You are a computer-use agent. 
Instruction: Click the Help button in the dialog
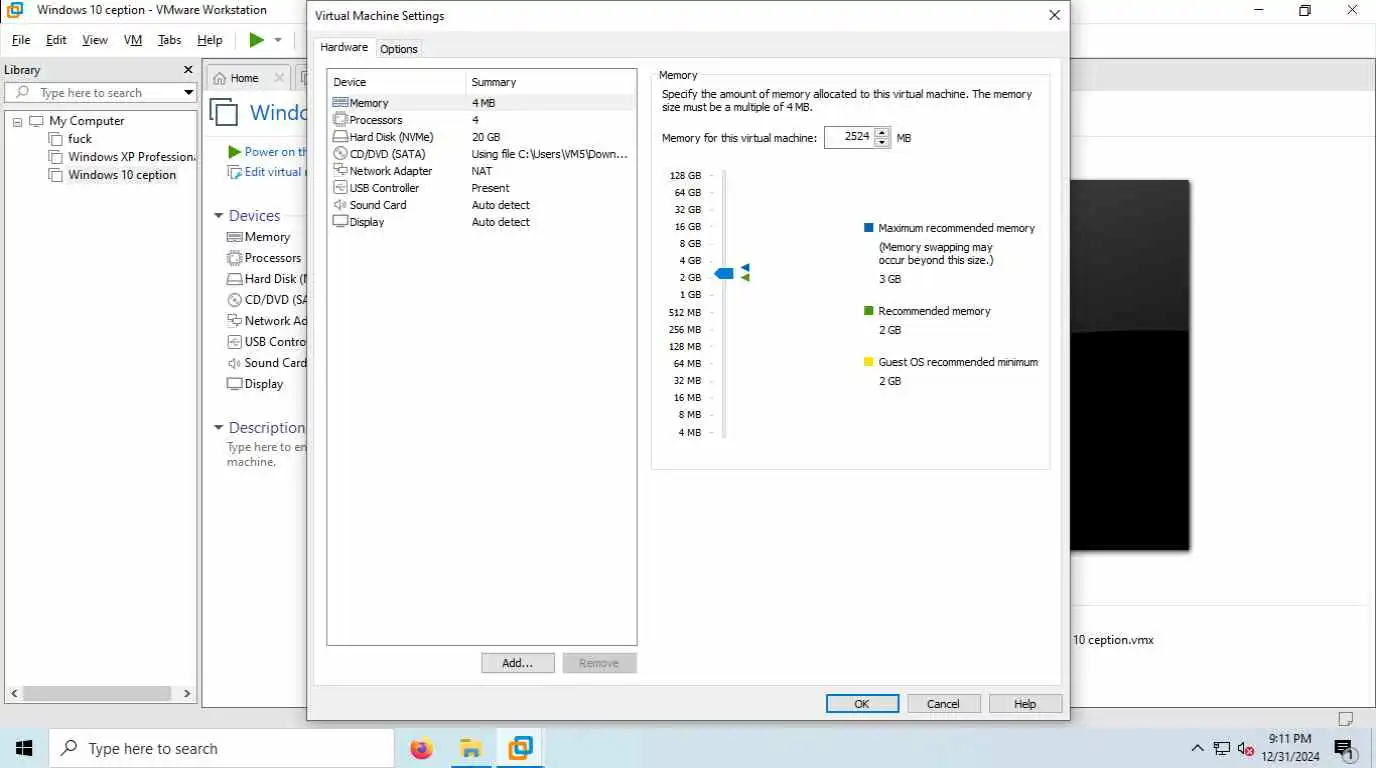click(x=1025, y=704)
